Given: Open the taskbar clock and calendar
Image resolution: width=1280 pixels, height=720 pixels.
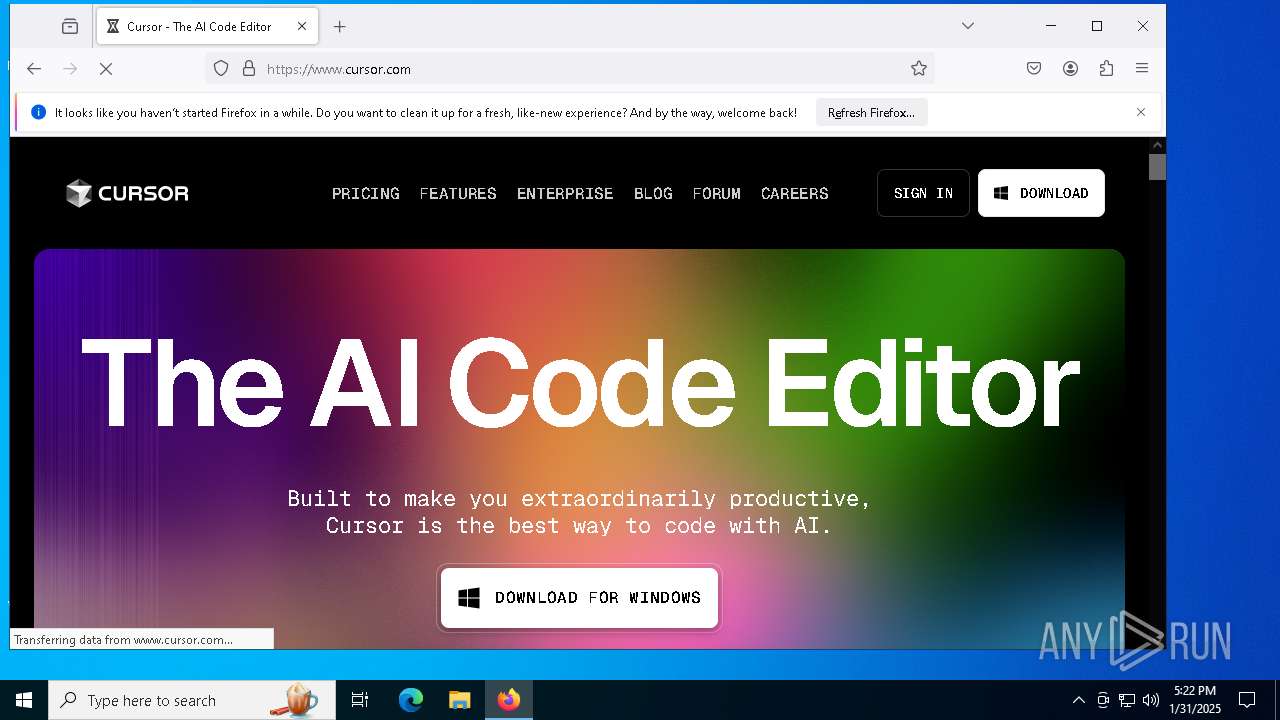Looking at the screenshot, I should coord(1195,700).
